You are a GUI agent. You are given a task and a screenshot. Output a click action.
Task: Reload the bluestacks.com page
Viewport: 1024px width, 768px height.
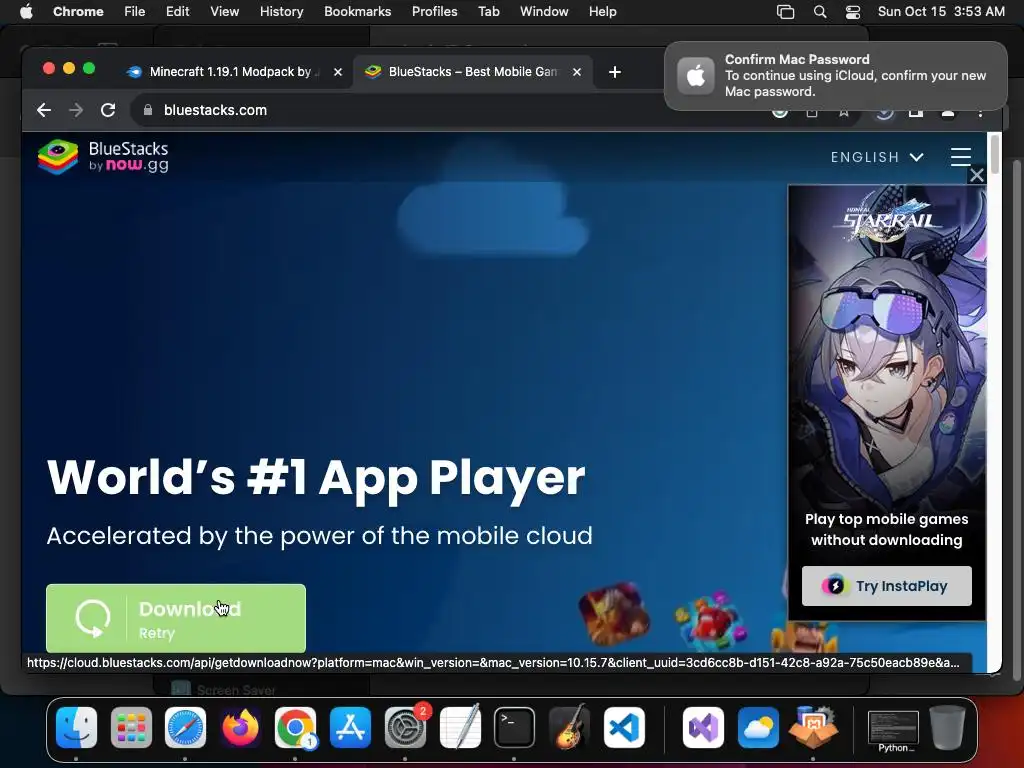pyautogui.click(x=108, y=110)
